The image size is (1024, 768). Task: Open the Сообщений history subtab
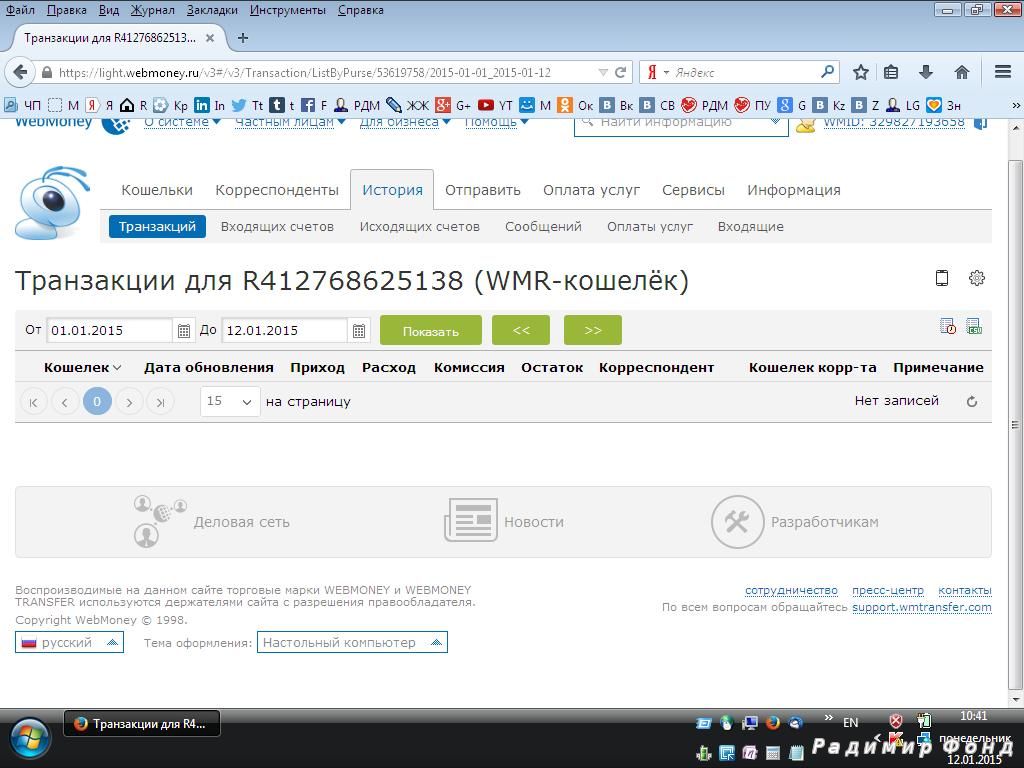[x=543, y=227]
